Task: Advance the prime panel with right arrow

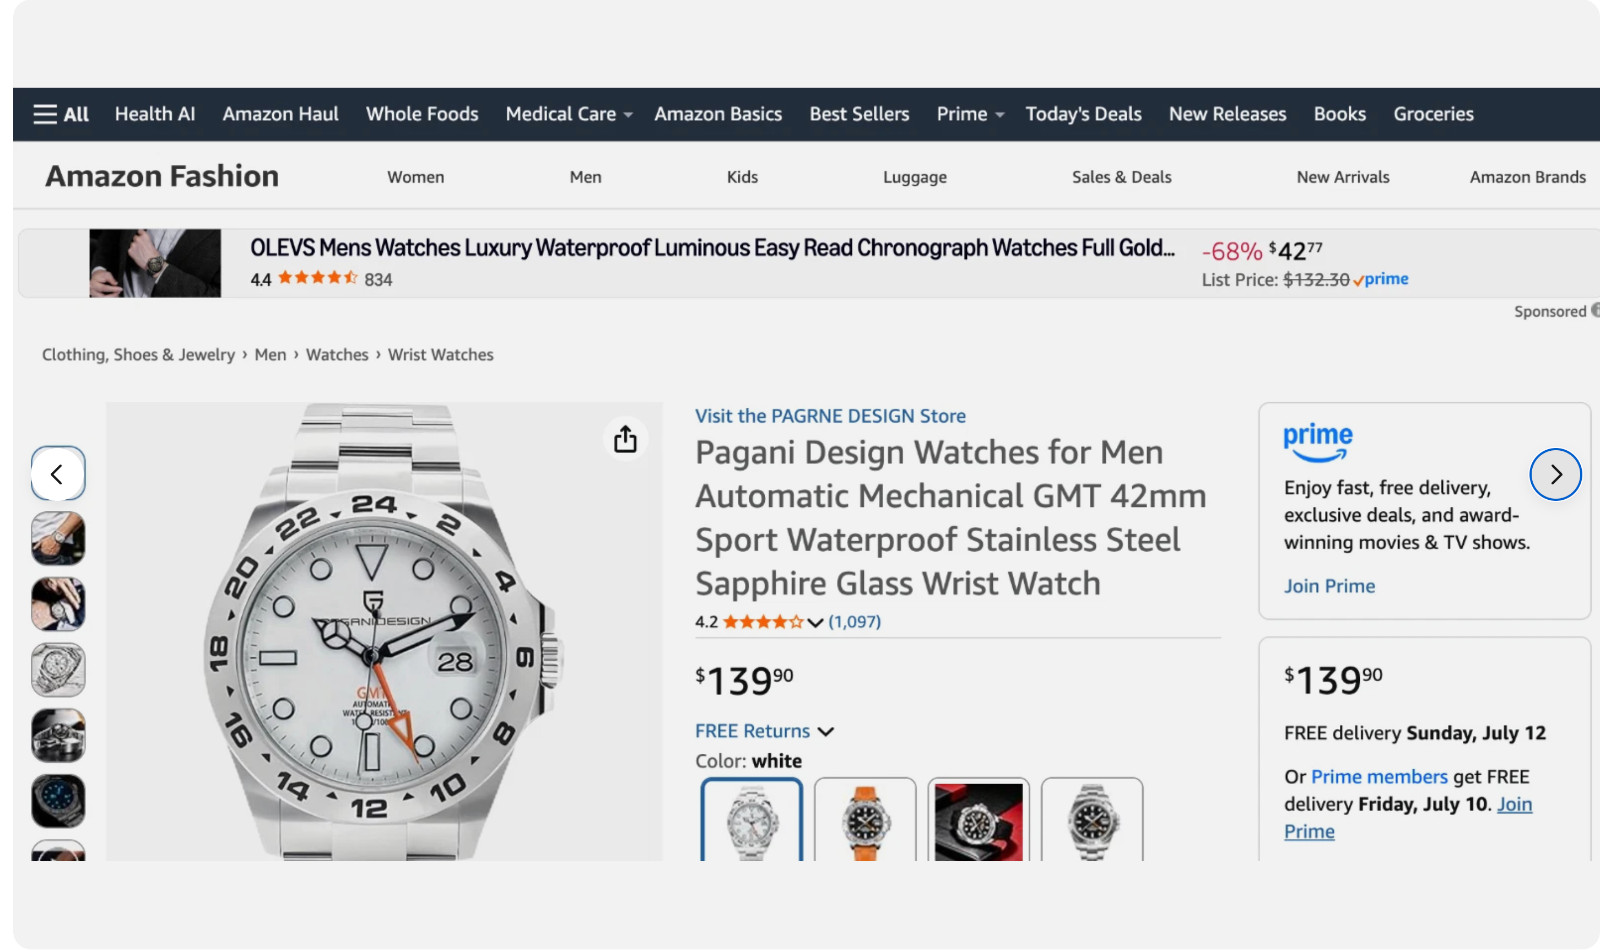Action: (x=1555, y=474)
